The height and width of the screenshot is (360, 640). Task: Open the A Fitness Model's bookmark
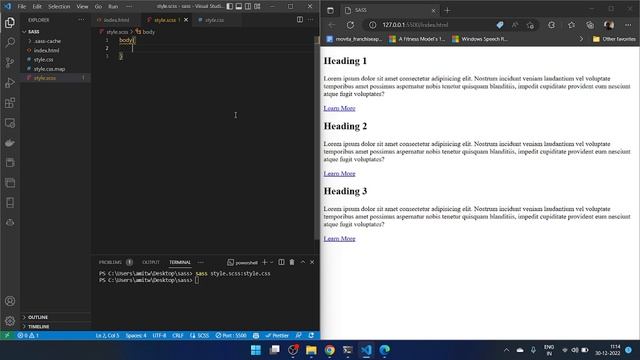417,39
